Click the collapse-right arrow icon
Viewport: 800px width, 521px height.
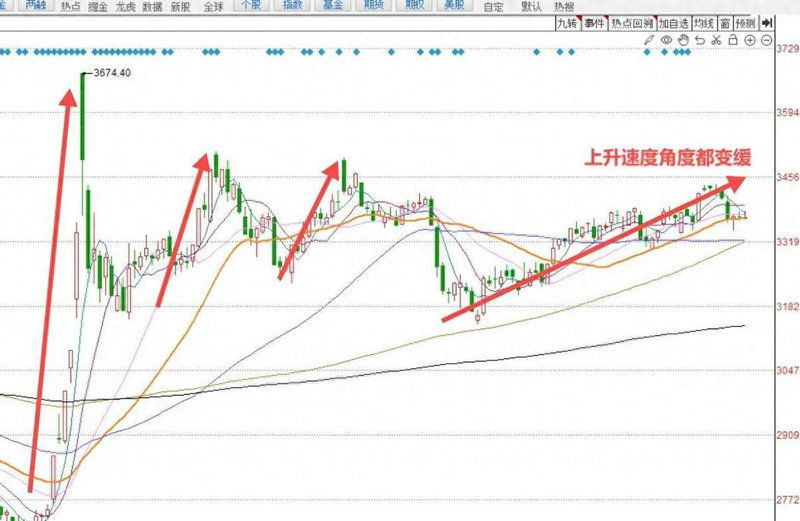[x=767, y=23]
